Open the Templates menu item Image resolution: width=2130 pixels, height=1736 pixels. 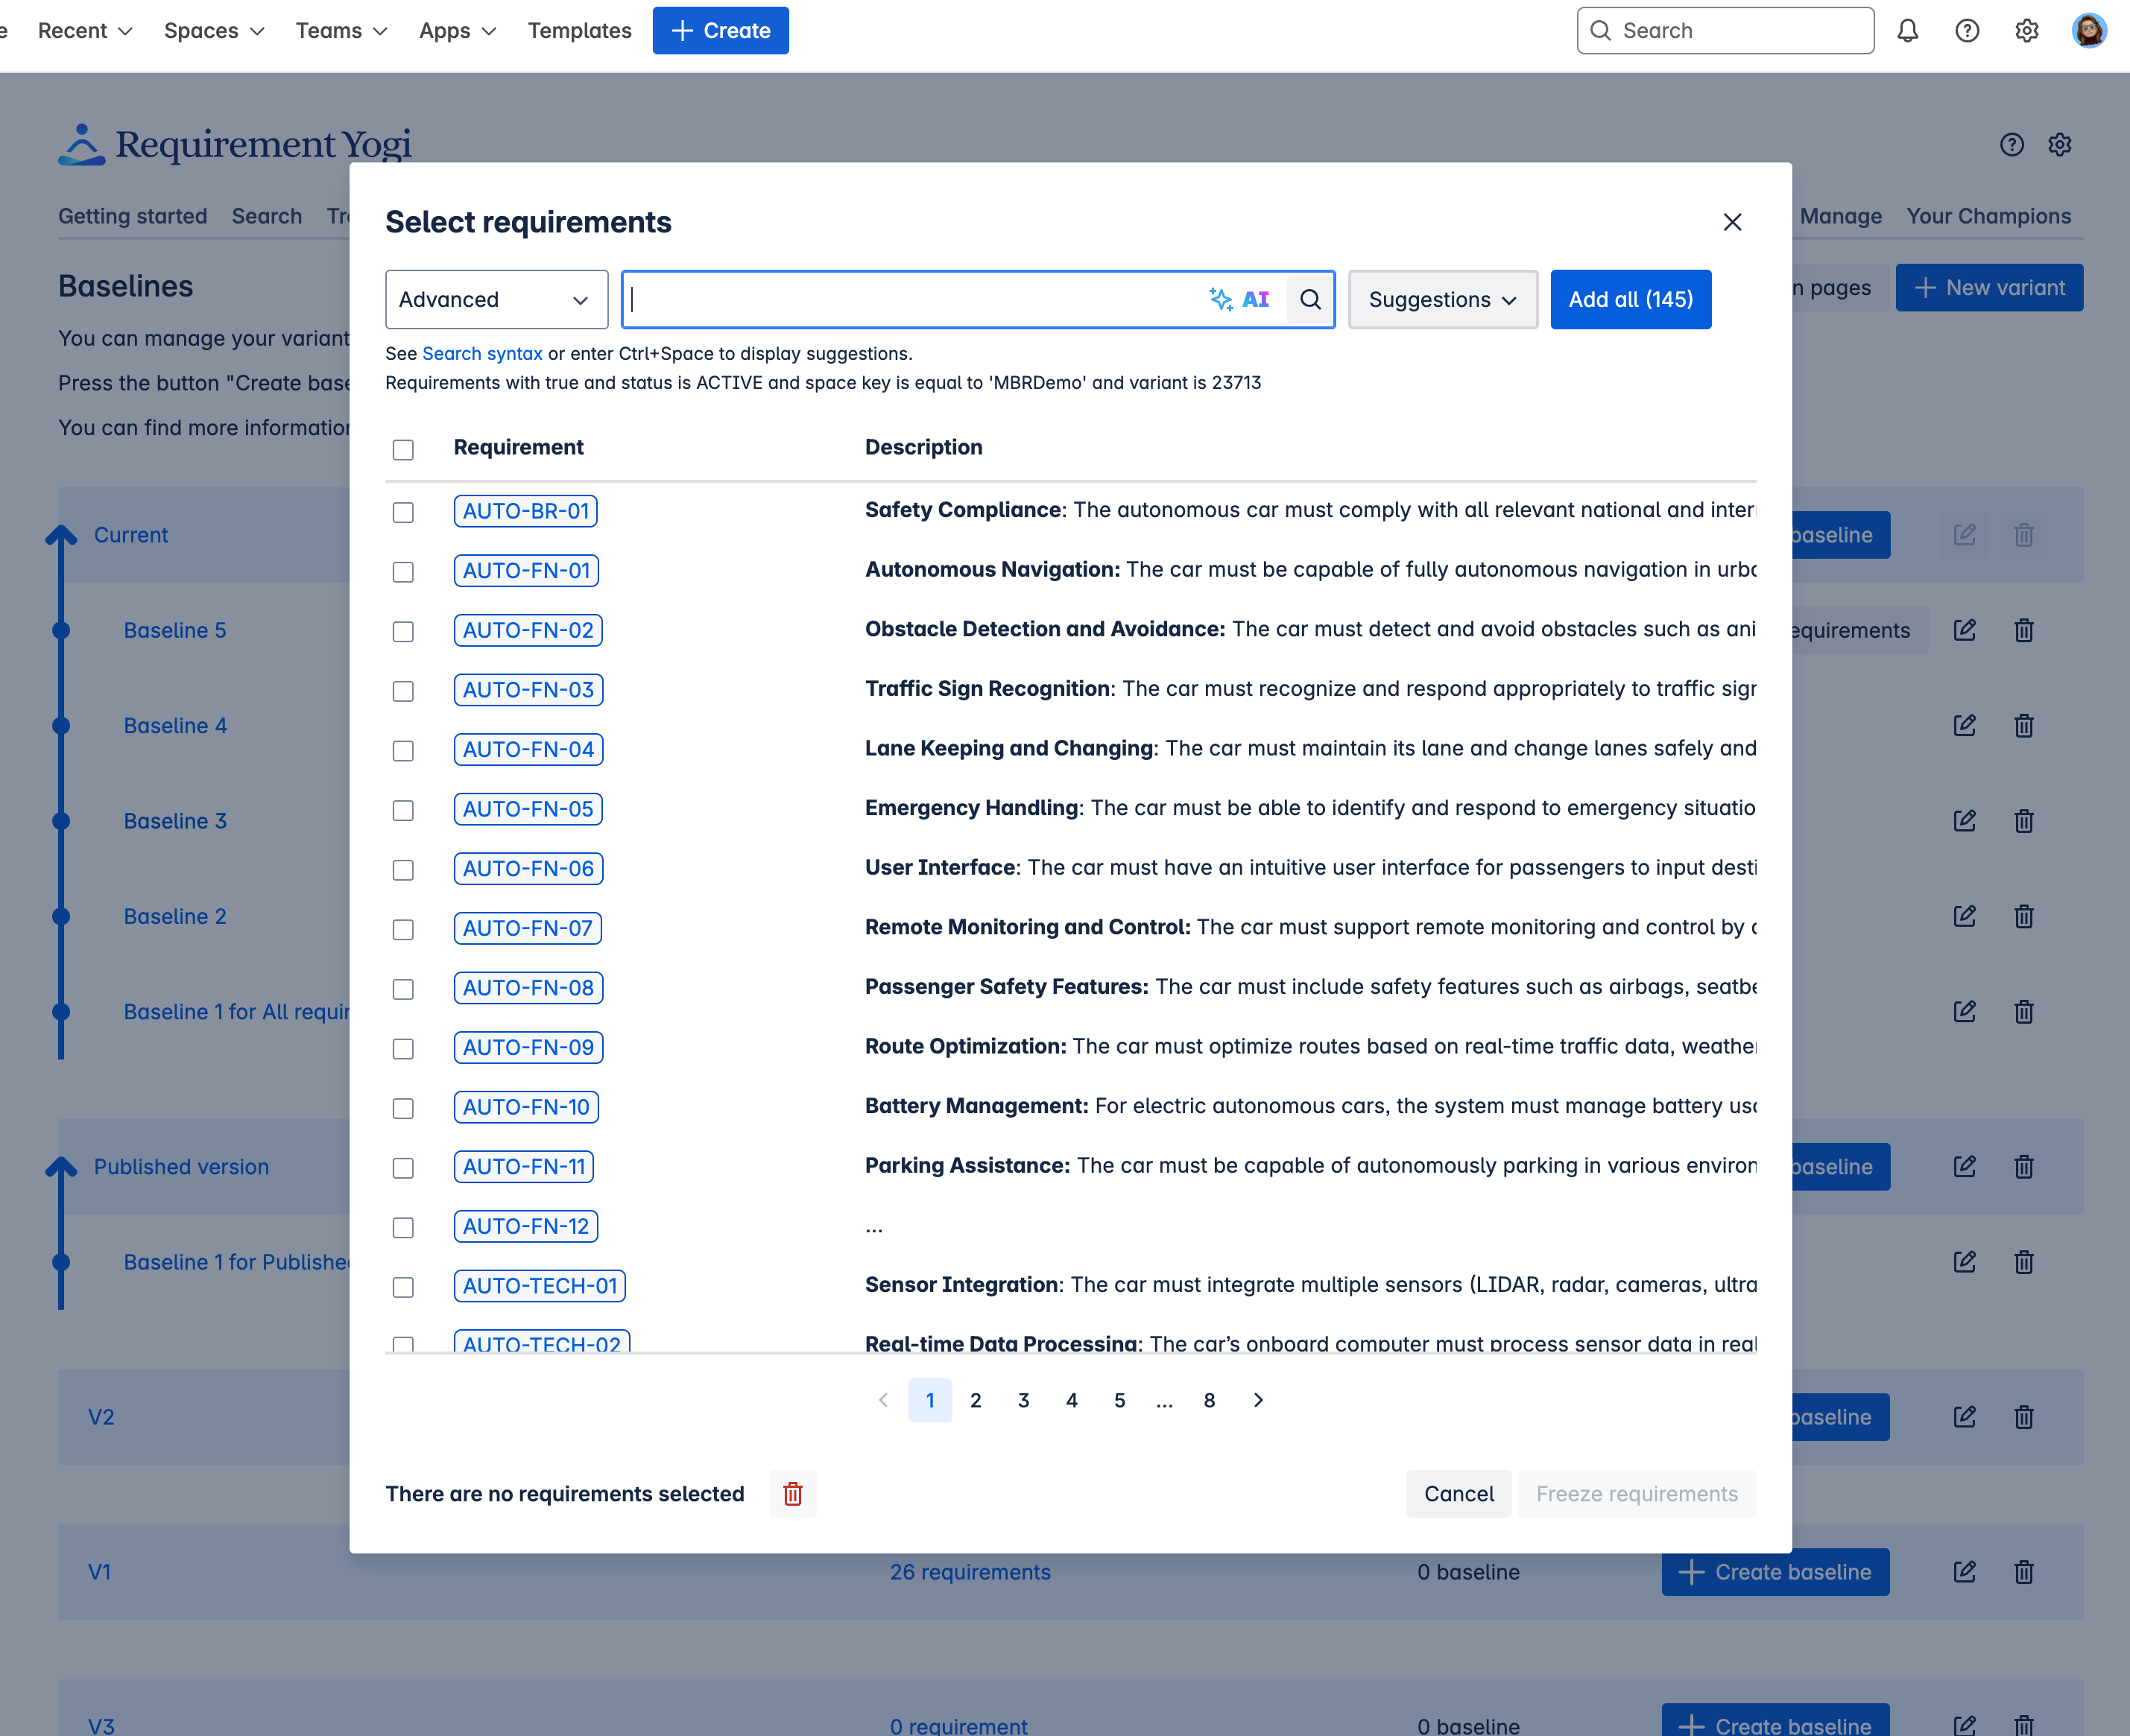pos(579,31)
